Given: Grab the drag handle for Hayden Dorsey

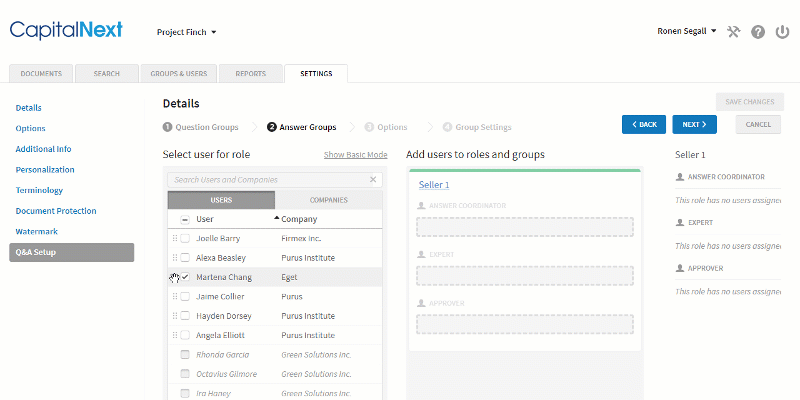Looking at the screenshot, I should 175,316.
